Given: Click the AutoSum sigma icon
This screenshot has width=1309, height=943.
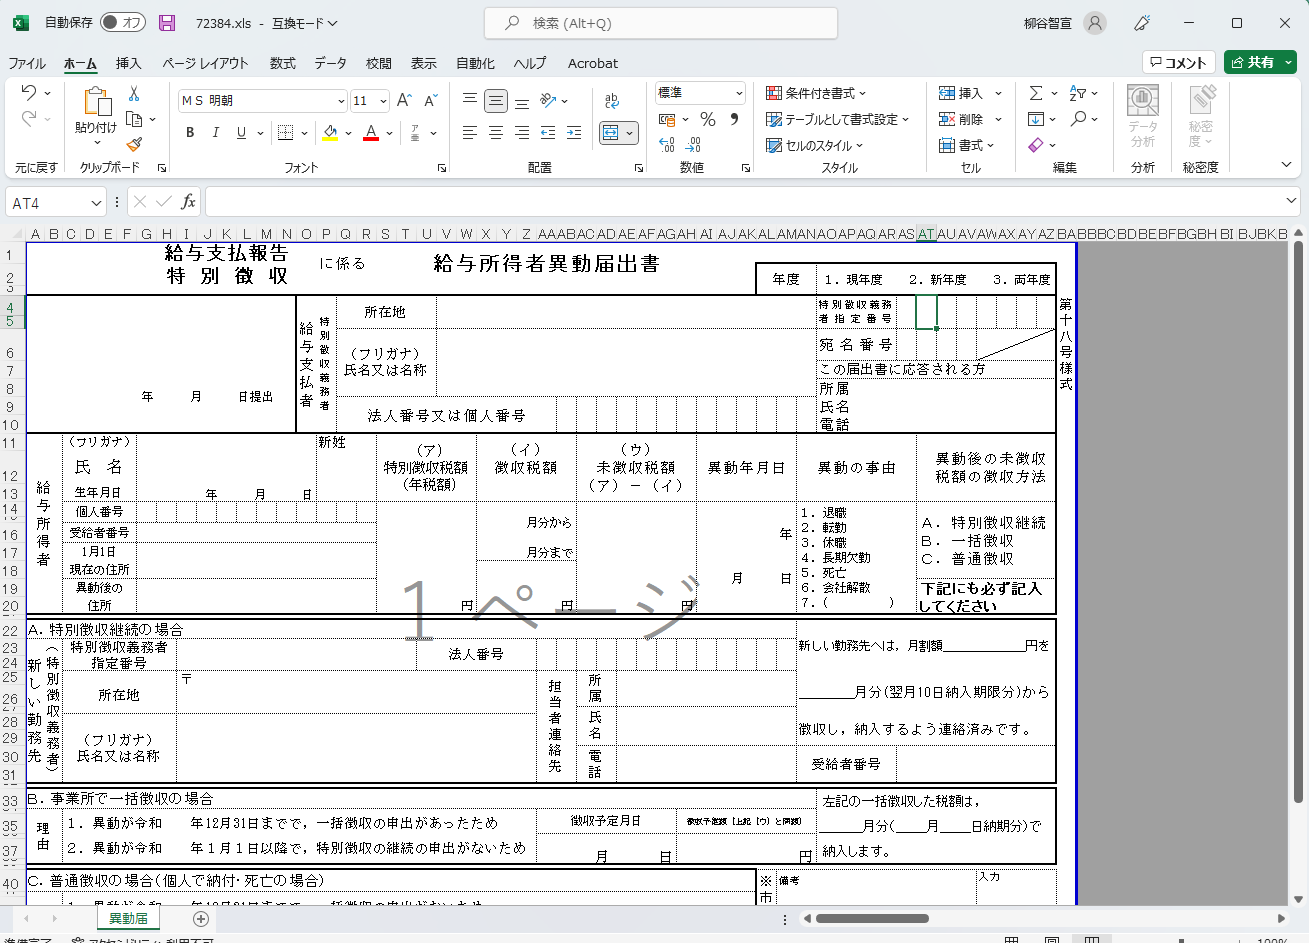Looking at the screenshot, I should [1036, 93].
